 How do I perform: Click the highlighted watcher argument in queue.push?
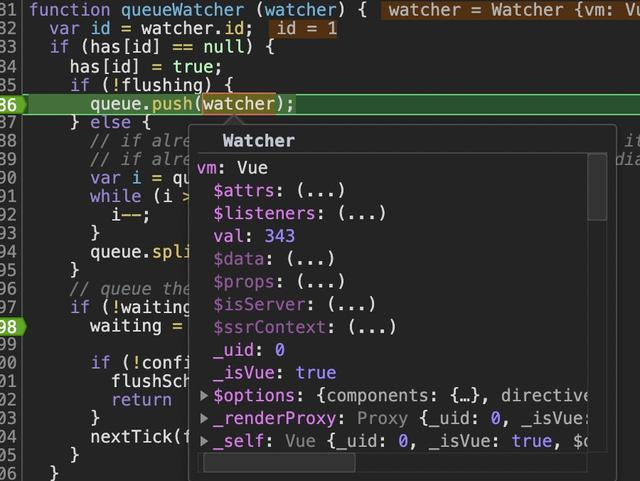(239, 104)
